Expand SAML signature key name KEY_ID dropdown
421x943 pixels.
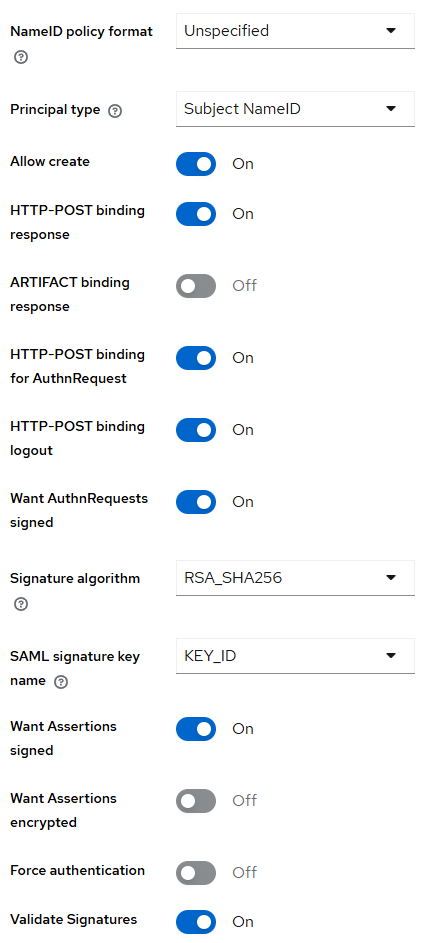point(295,656)
